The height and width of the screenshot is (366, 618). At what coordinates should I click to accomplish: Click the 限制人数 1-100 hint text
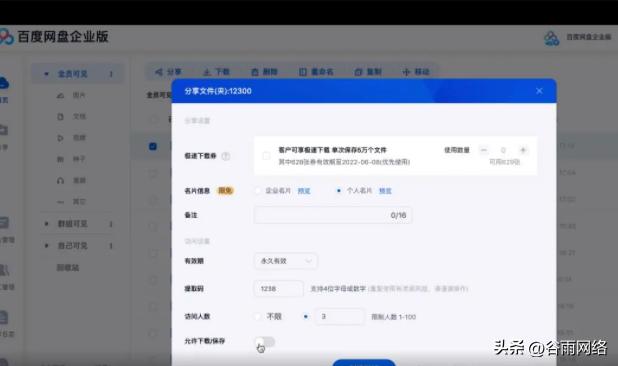(x=393, y=317)
